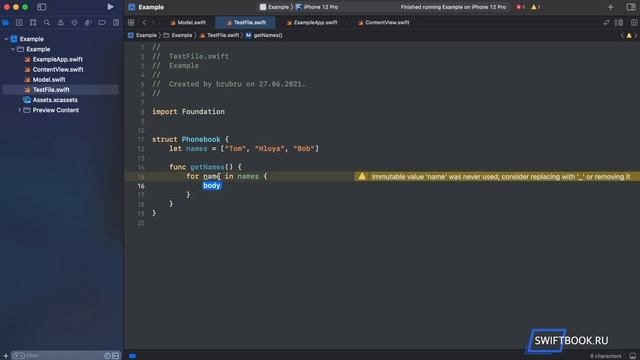Viewport: 640px width, 360px height.
Task: Open the related items grid icon
Action: [131, 22]
